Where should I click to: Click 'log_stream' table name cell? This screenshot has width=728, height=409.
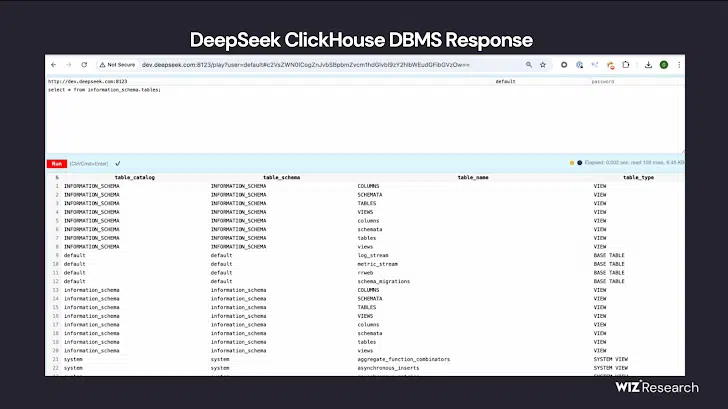[373, 255]
